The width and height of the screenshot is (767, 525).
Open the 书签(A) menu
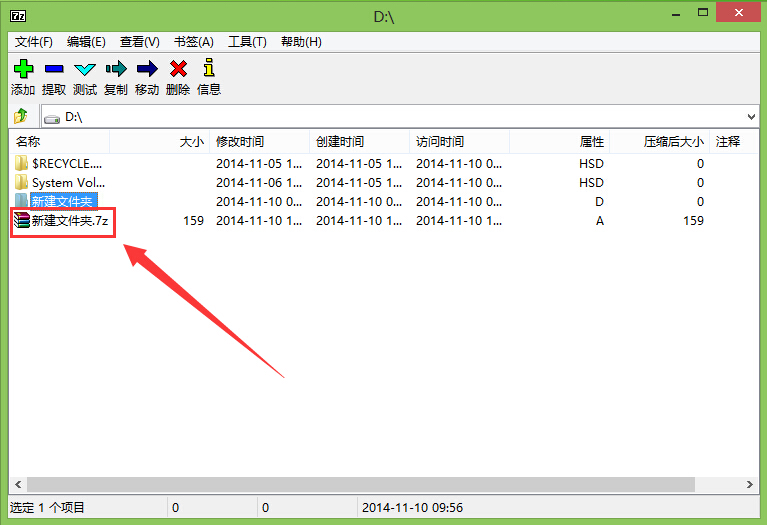tap(194, 42)
